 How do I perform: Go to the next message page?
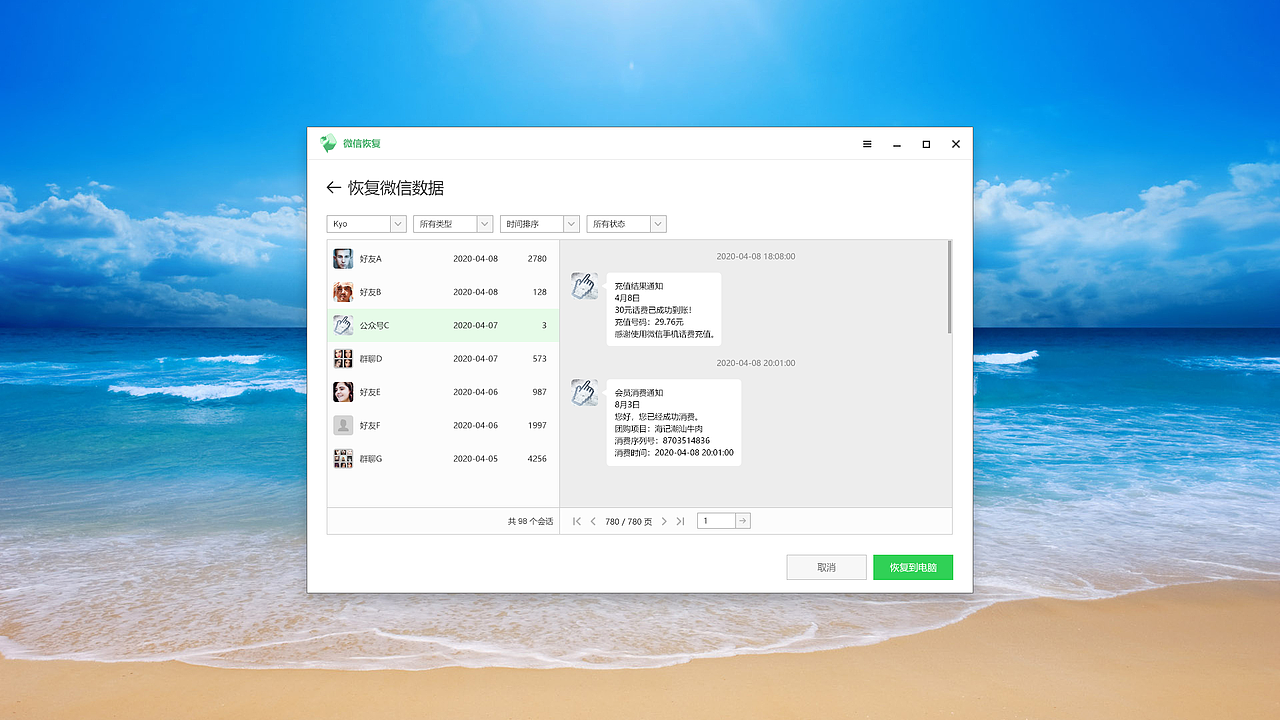pyautogui.click(x=664, y=521)
